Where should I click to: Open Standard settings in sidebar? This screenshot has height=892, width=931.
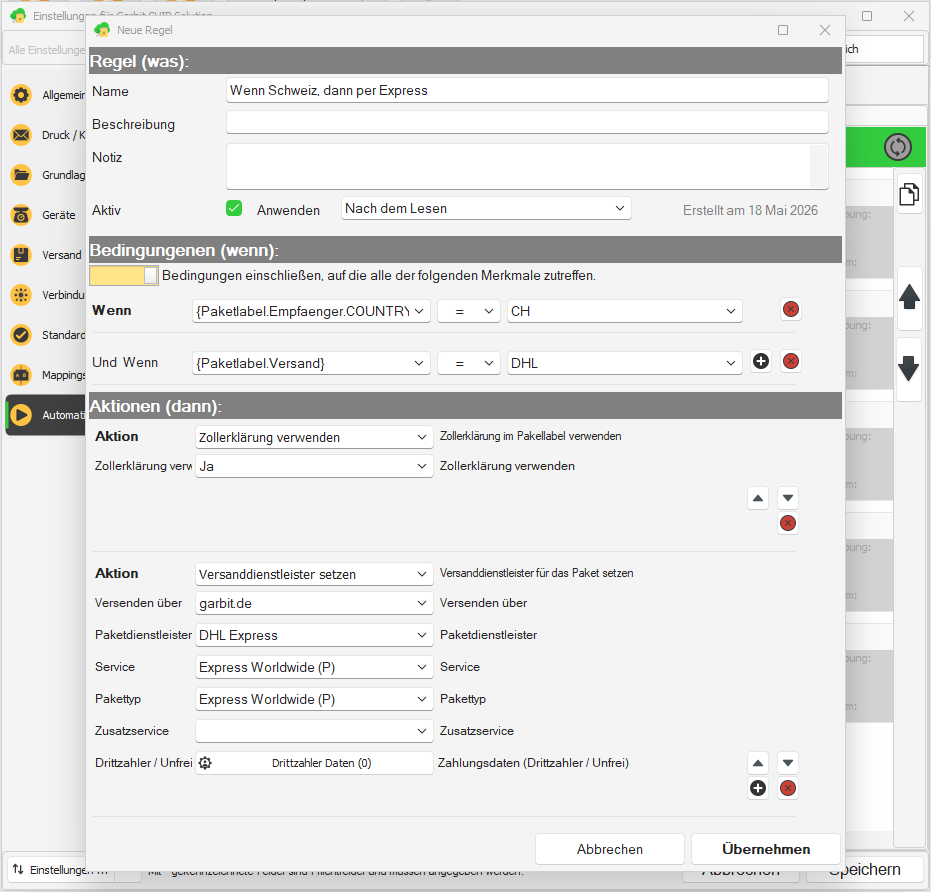(x=46, y=335)
